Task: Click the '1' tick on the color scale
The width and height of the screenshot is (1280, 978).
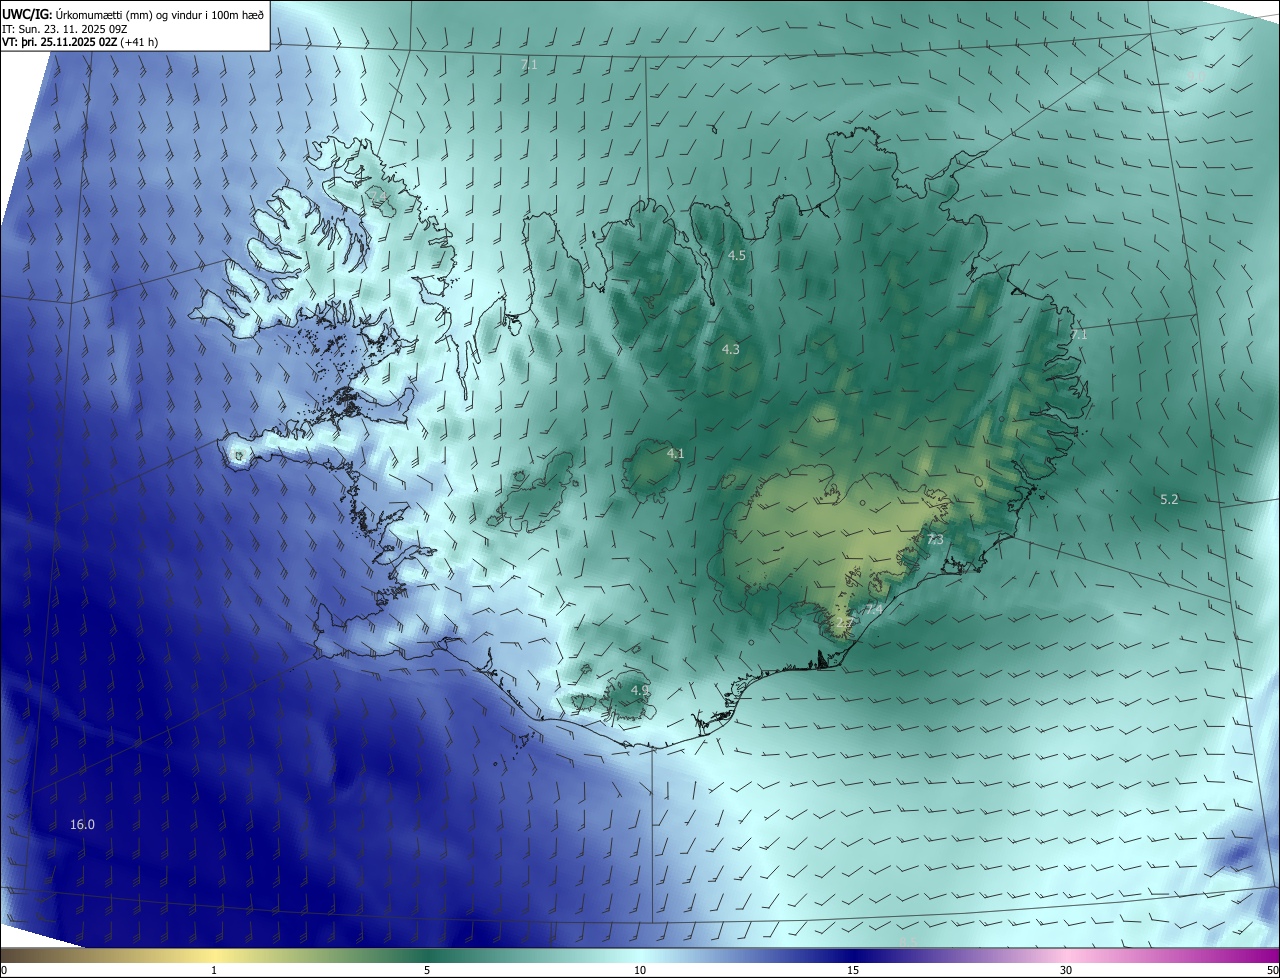Action: pyautogui.click(x=214, y=971)
